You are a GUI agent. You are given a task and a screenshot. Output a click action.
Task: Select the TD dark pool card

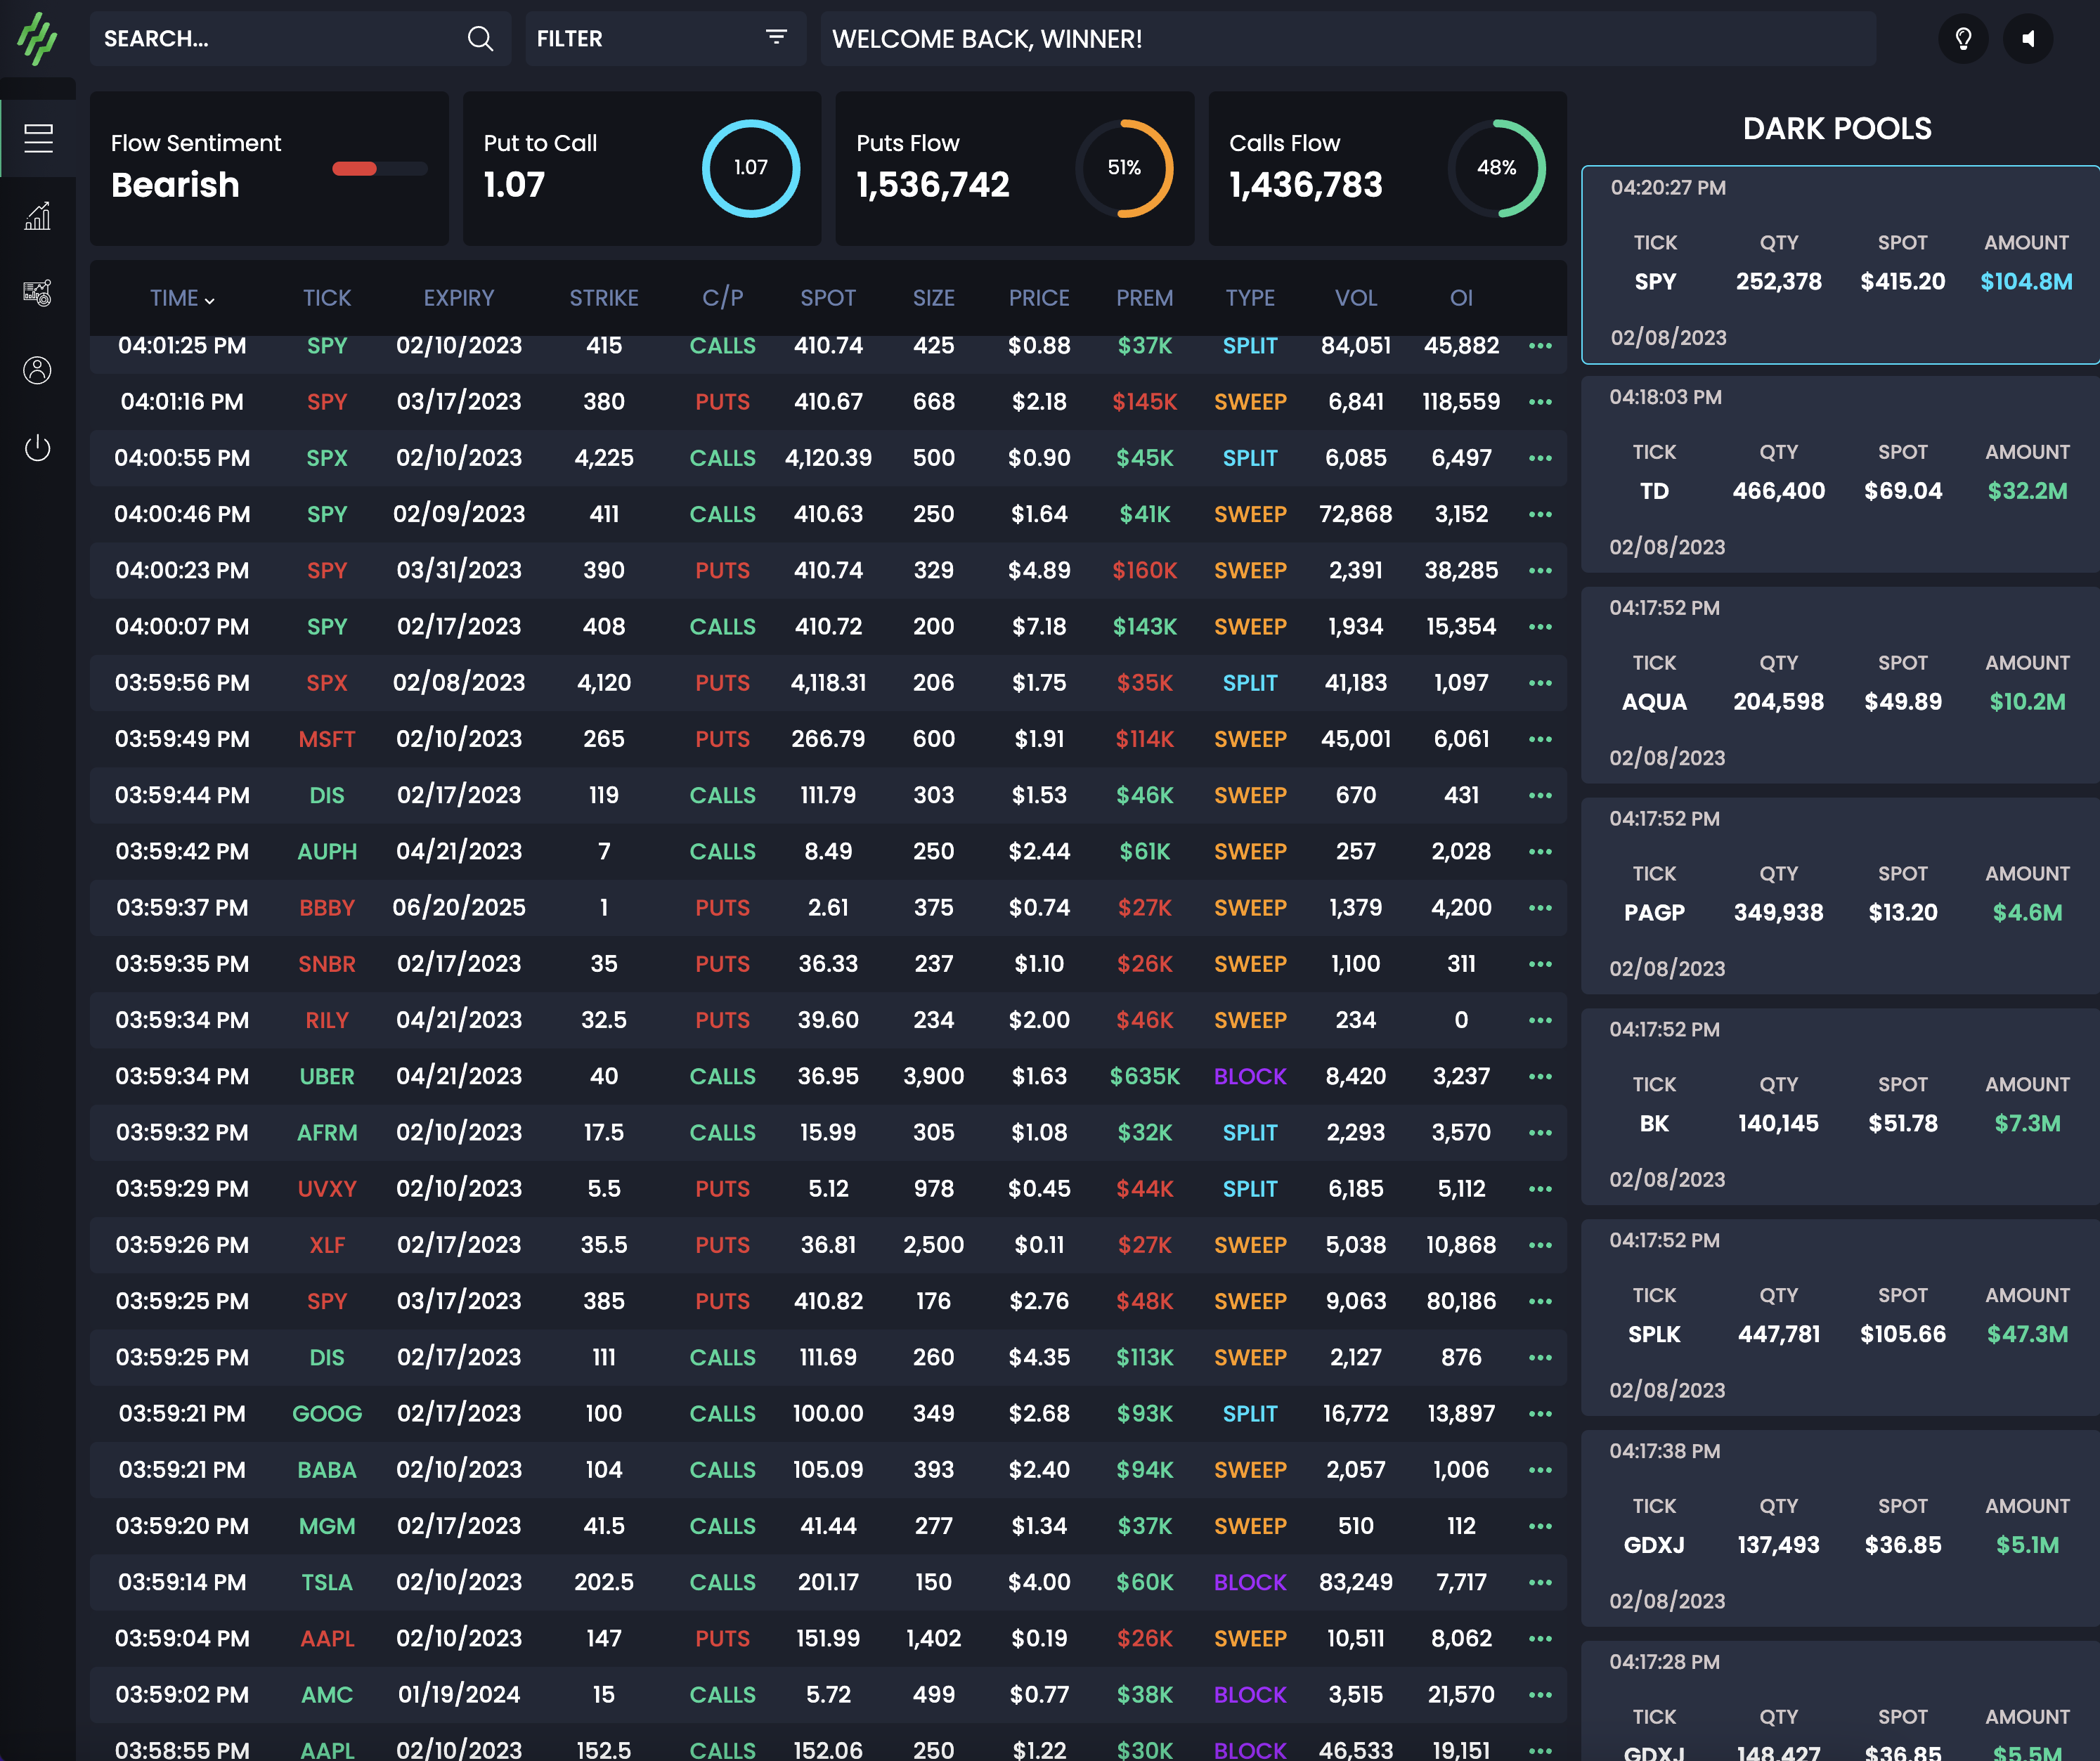pos(1840,475)
